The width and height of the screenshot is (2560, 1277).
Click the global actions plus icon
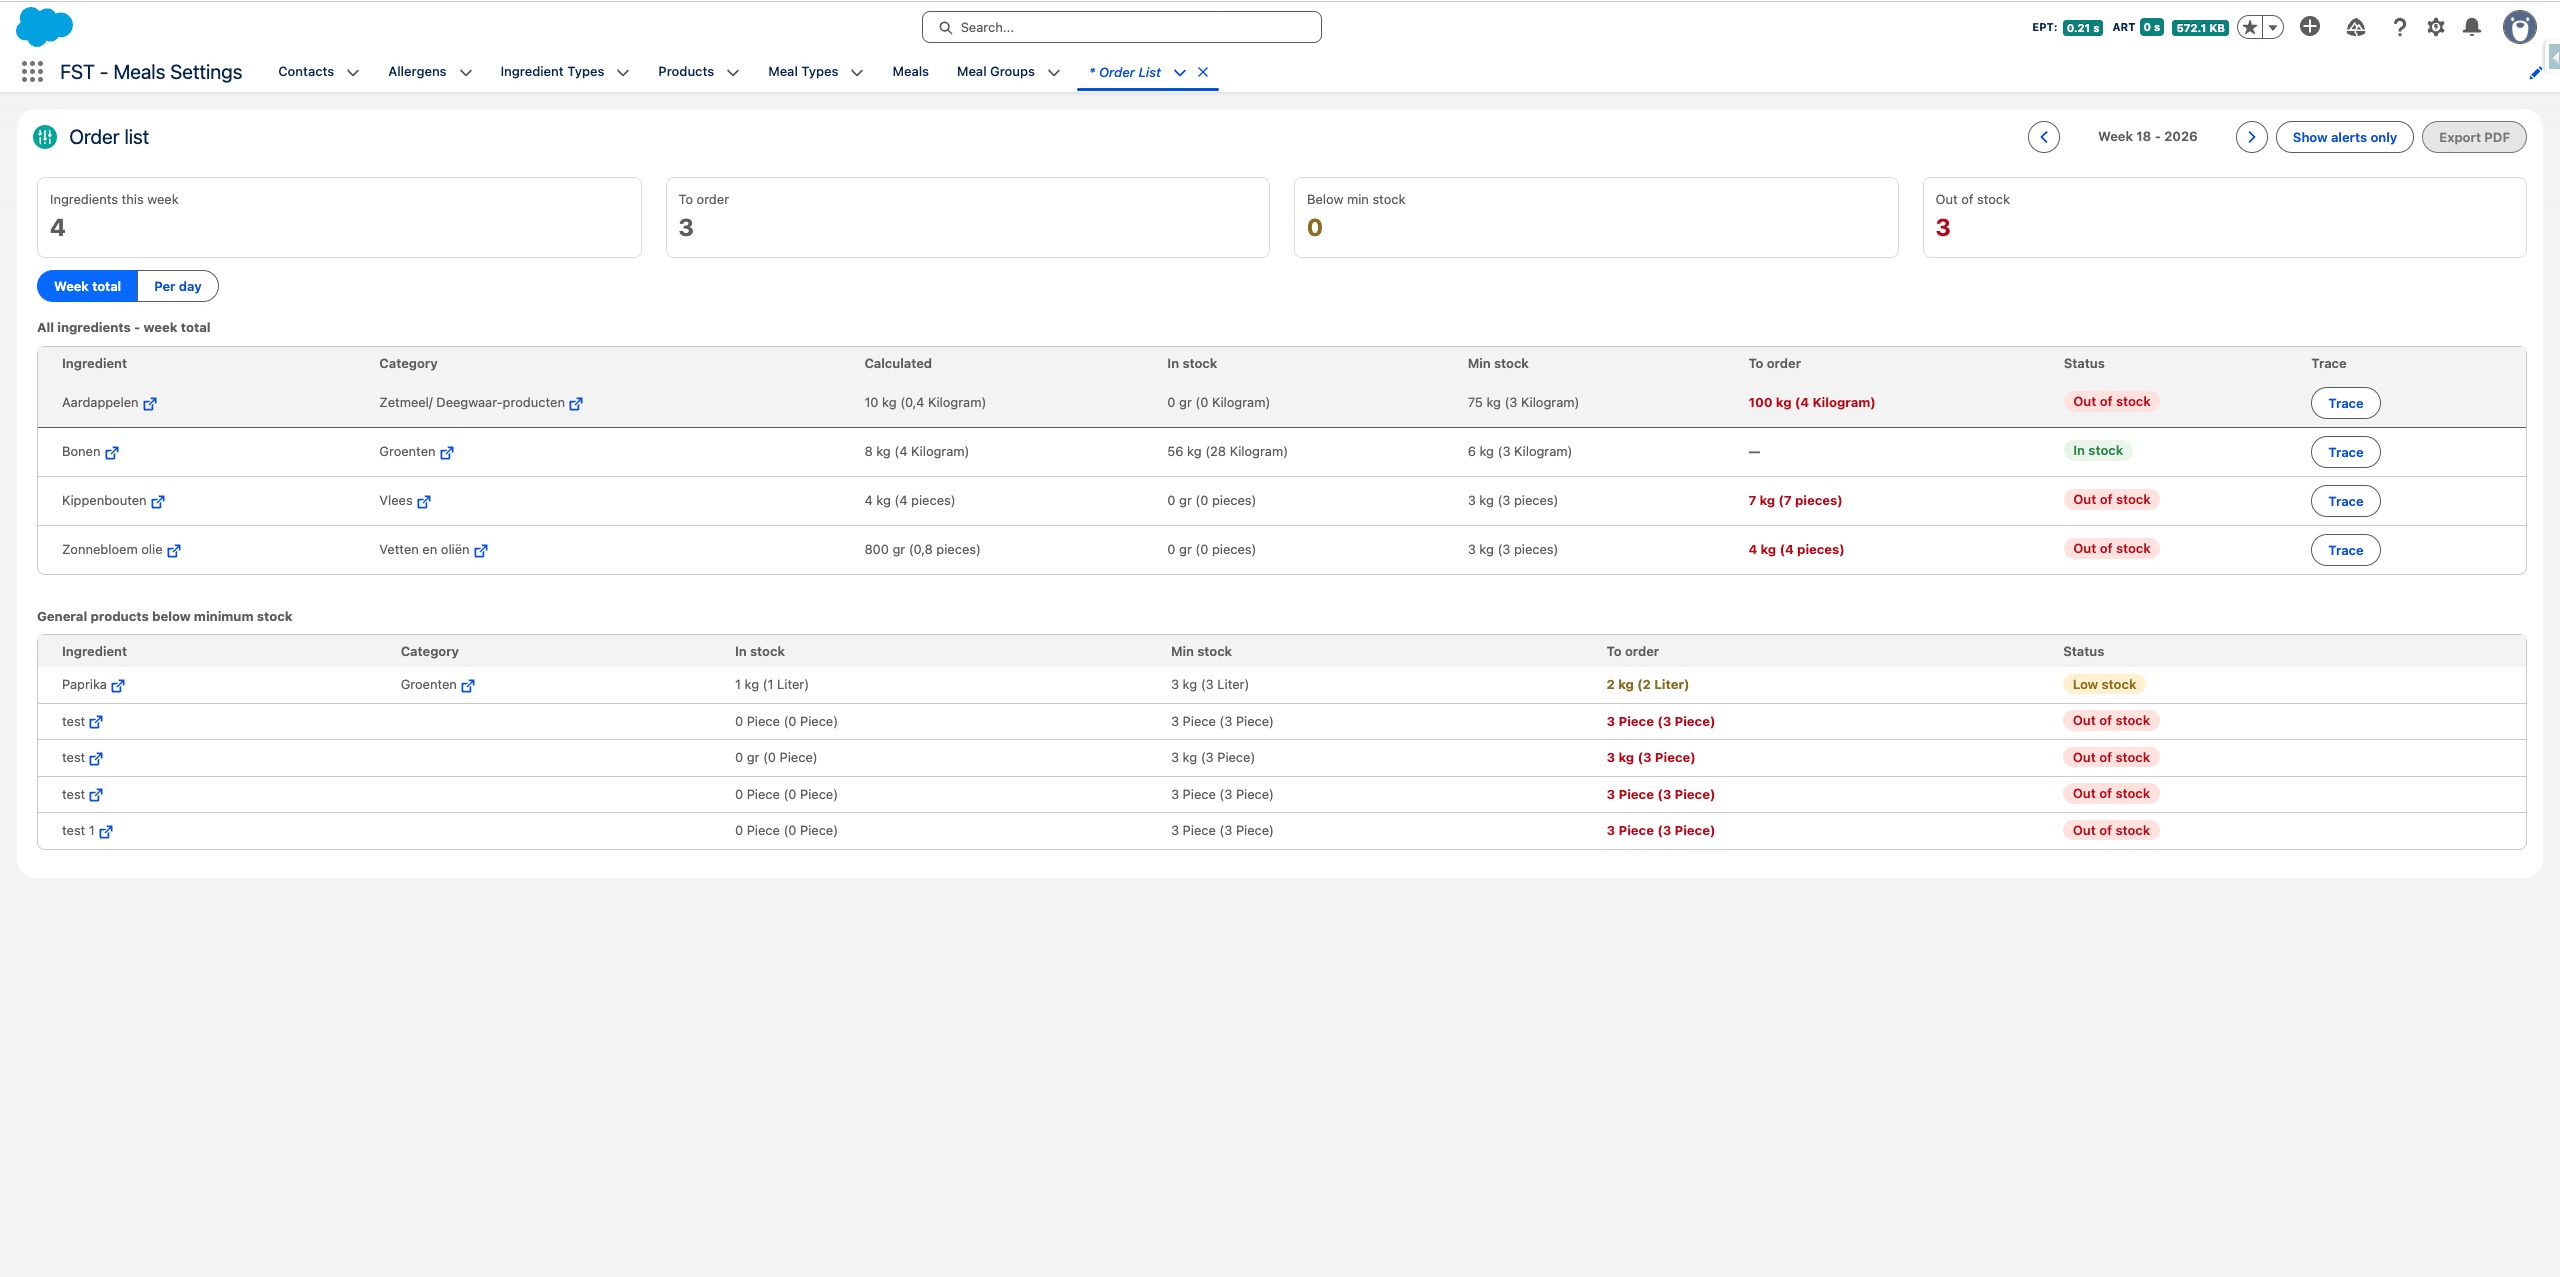[2310, 27]
